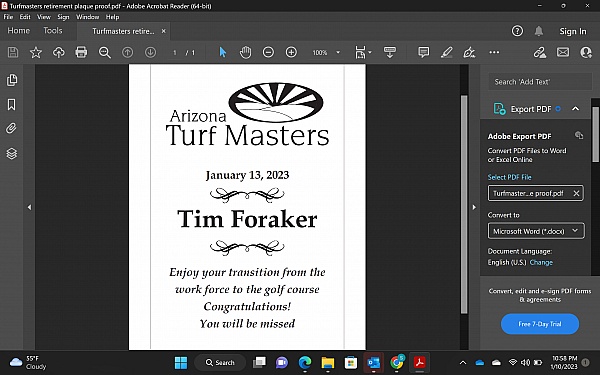Viewport: 600px width, 375px height.
Task: Show hidden system tray icons
Action: [x=463, y=362]
